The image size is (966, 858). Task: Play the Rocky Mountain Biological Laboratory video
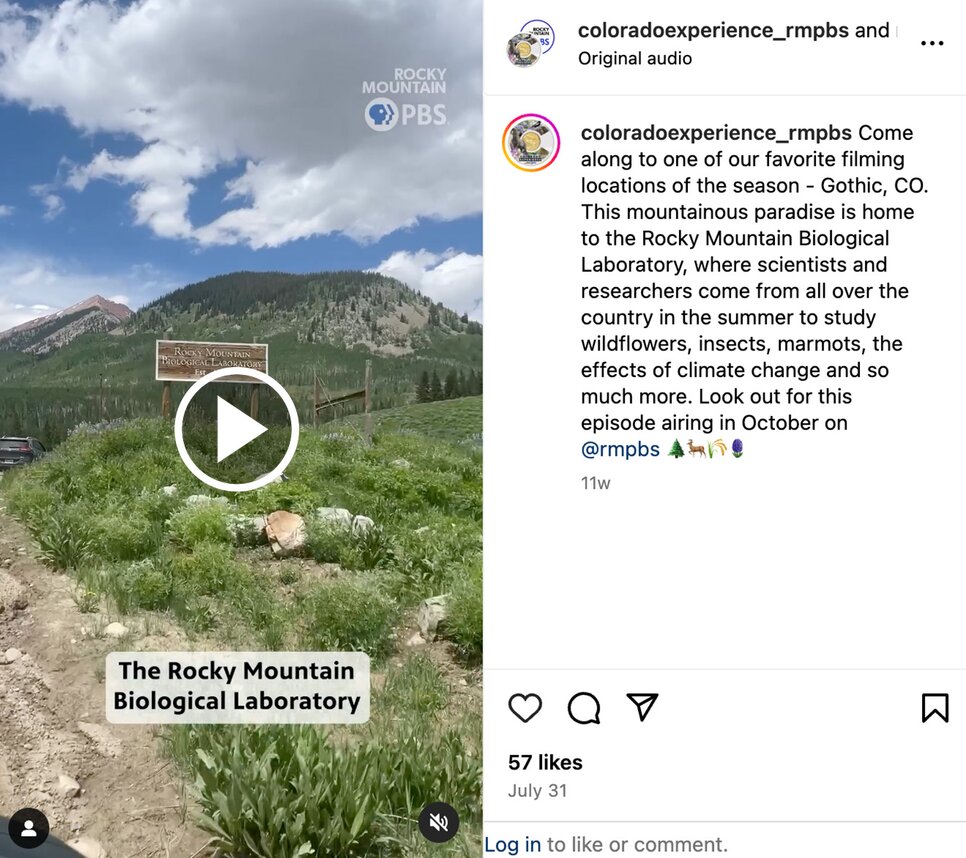(x=237, y=429)
